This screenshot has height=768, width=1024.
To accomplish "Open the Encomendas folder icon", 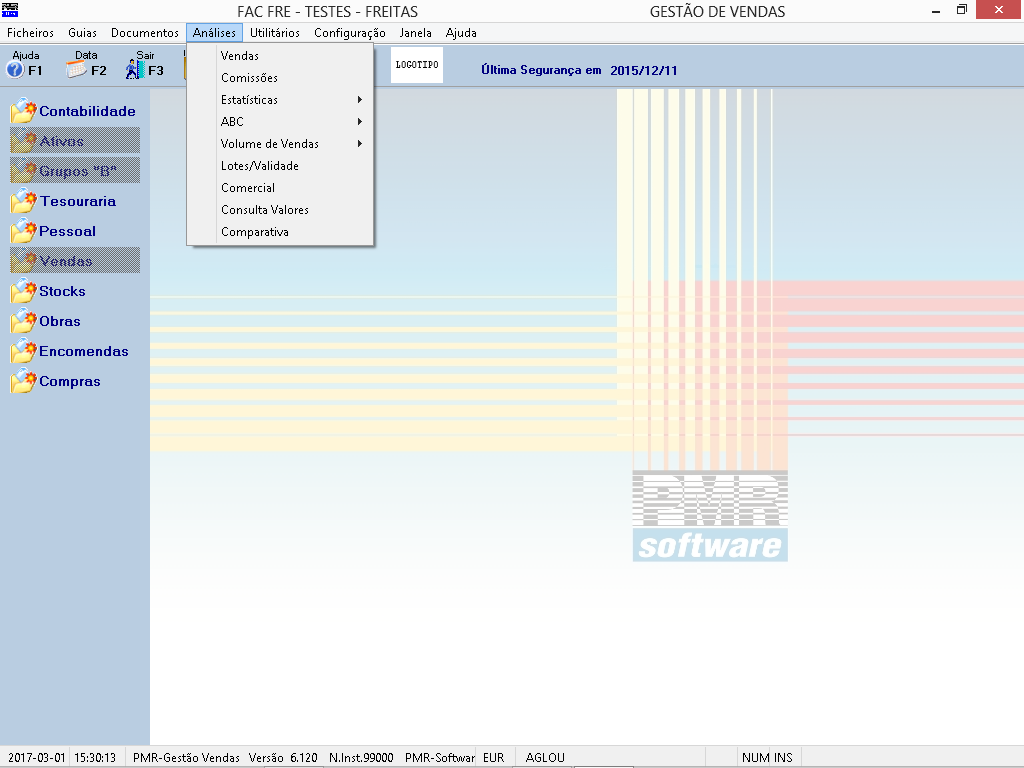I will point(24,351).
